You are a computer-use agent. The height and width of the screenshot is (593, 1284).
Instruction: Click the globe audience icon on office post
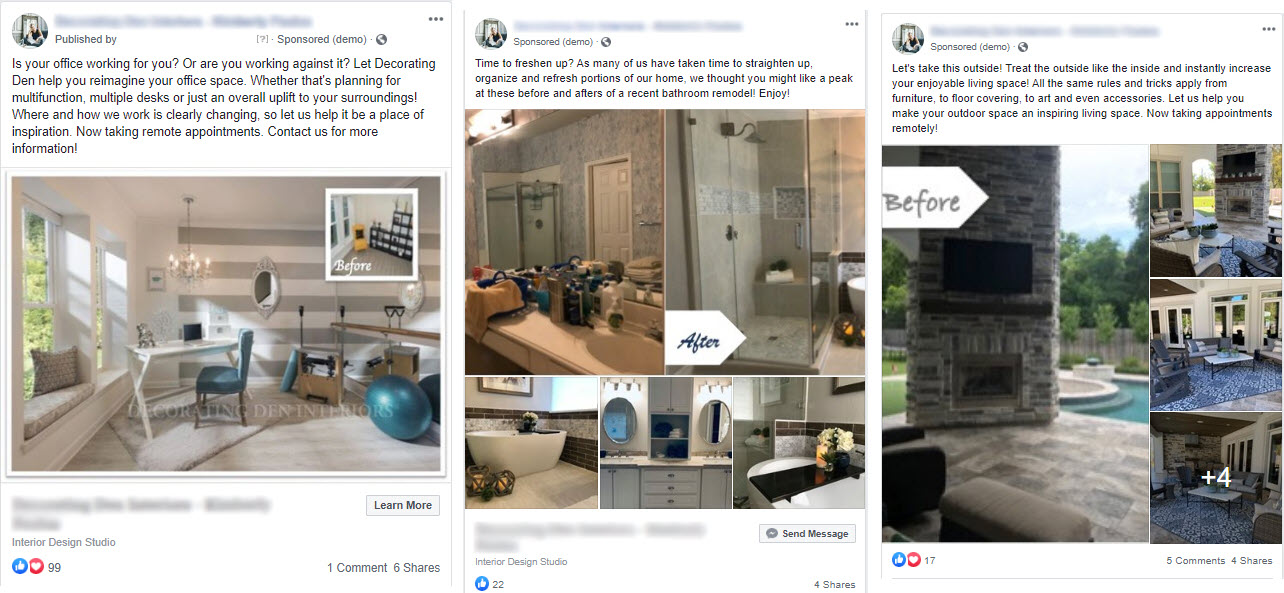381,40
